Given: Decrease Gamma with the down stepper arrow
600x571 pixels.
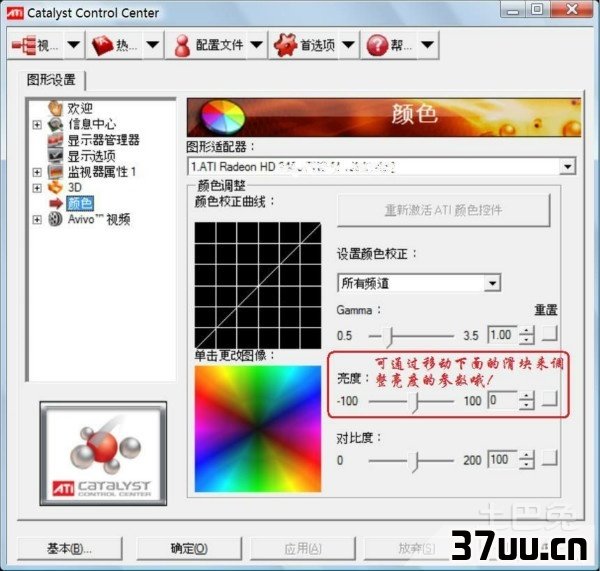Looking at the screenshot, I should [x=527, y=340].
